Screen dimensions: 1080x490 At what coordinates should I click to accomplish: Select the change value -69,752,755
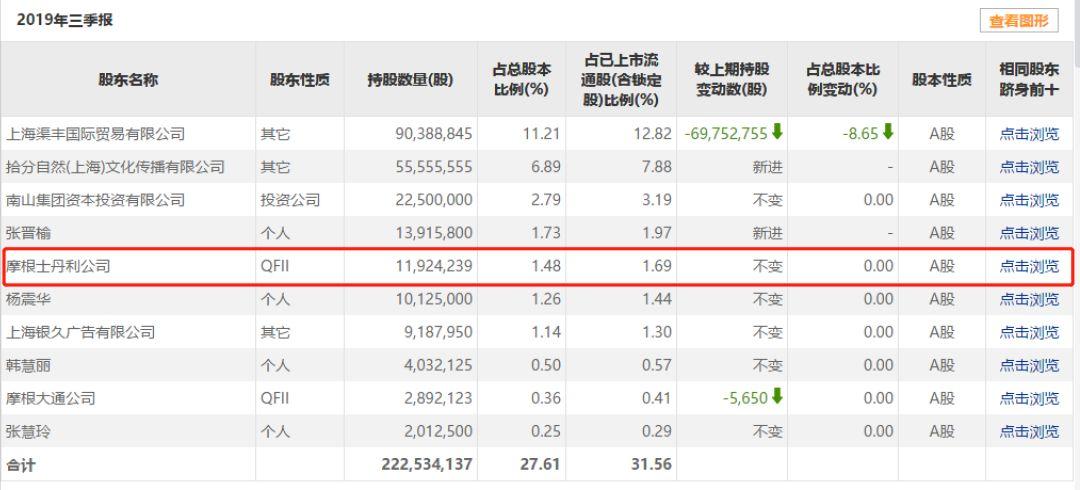tap(726, 134)
